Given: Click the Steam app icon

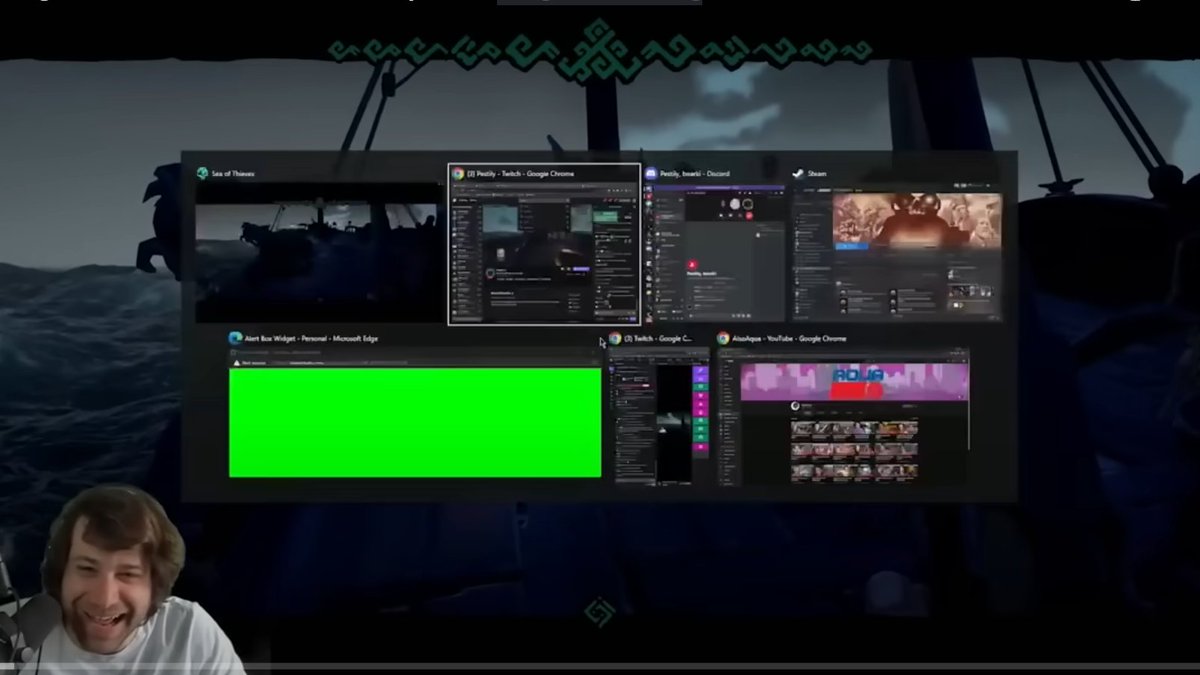Looking at the screenshot, I should coord(798,173).
